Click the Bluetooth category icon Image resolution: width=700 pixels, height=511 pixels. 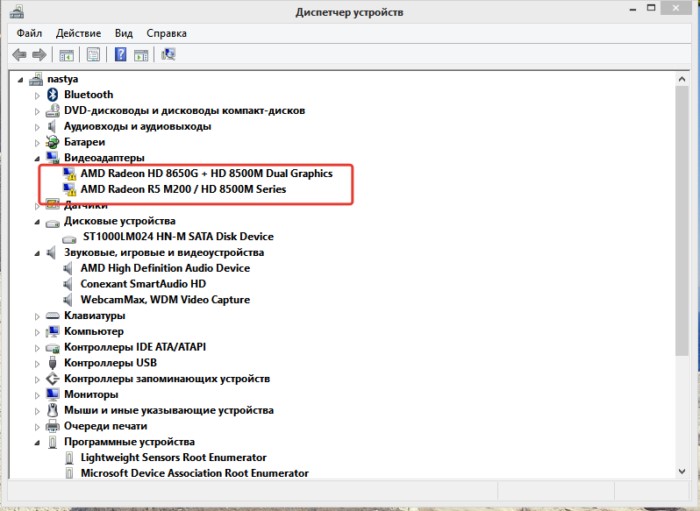click(53, 95)
